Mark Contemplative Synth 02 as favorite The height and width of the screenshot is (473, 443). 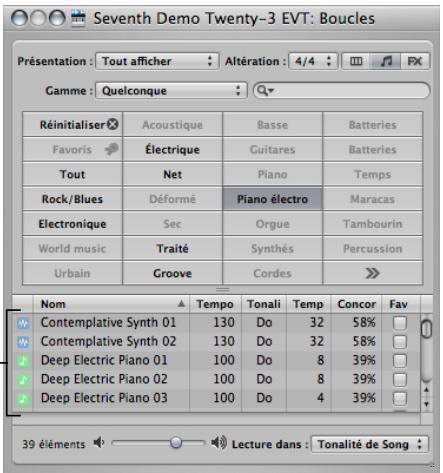pyautogui.click(x=400, y=342)
